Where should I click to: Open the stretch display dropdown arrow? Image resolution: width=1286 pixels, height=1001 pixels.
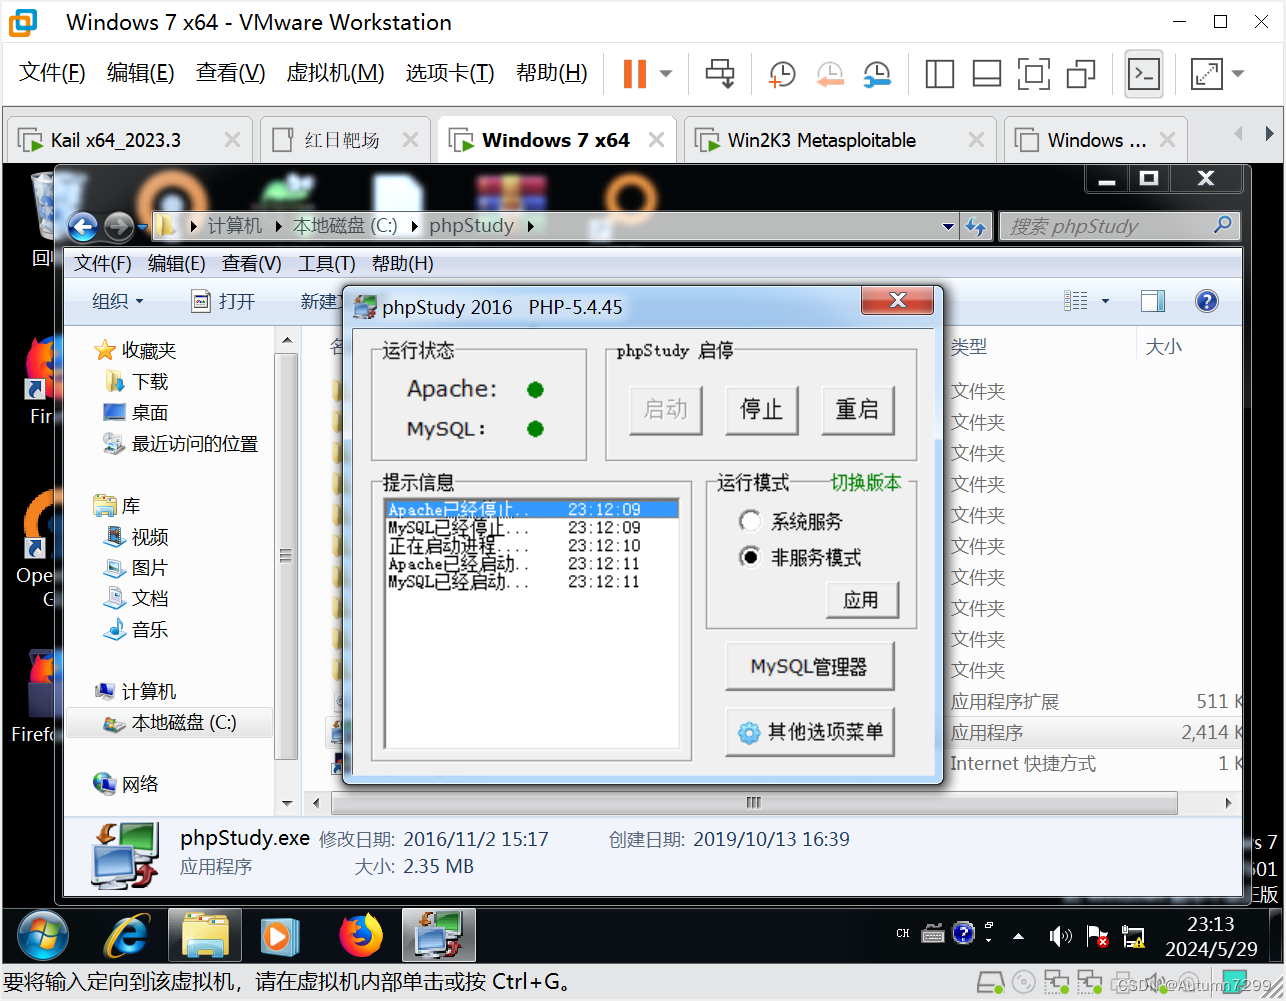point(1238,73)
